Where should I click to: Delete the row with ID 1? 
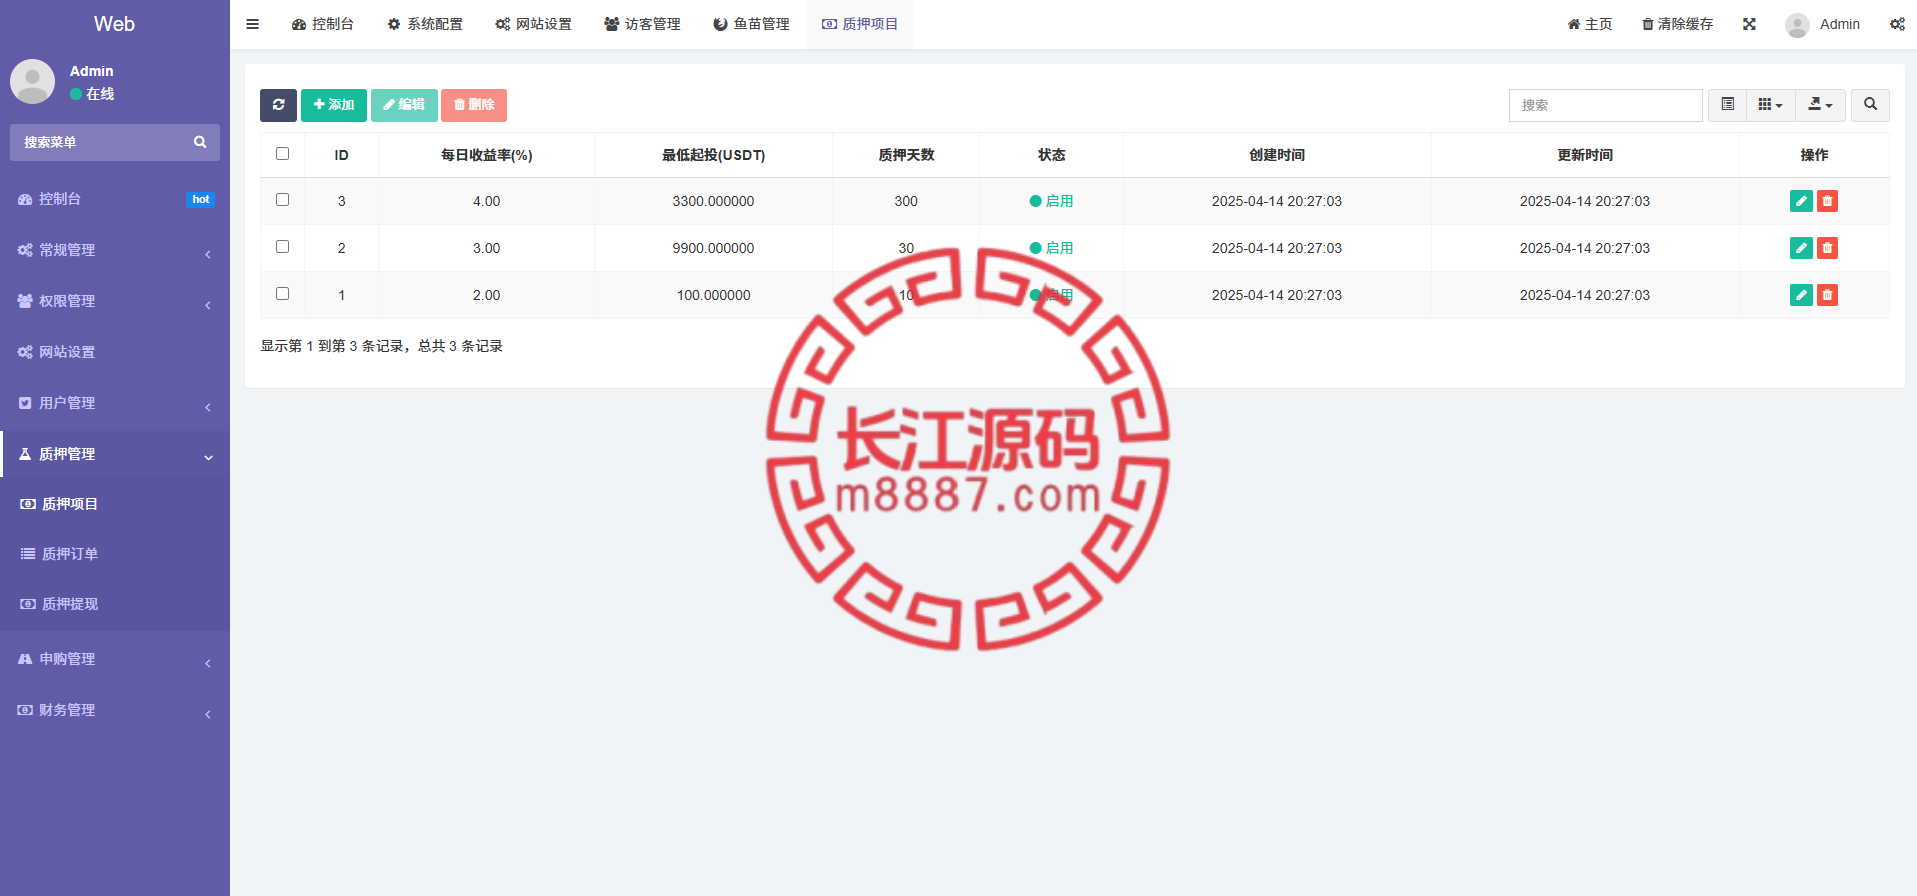coord(1827,295)
